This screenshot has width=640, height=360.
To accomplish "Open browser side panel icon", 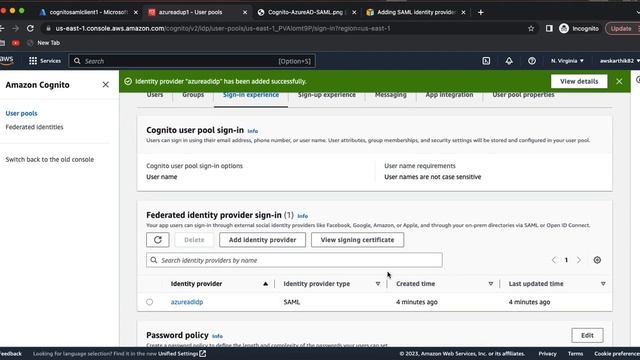I will coord(549,28).
